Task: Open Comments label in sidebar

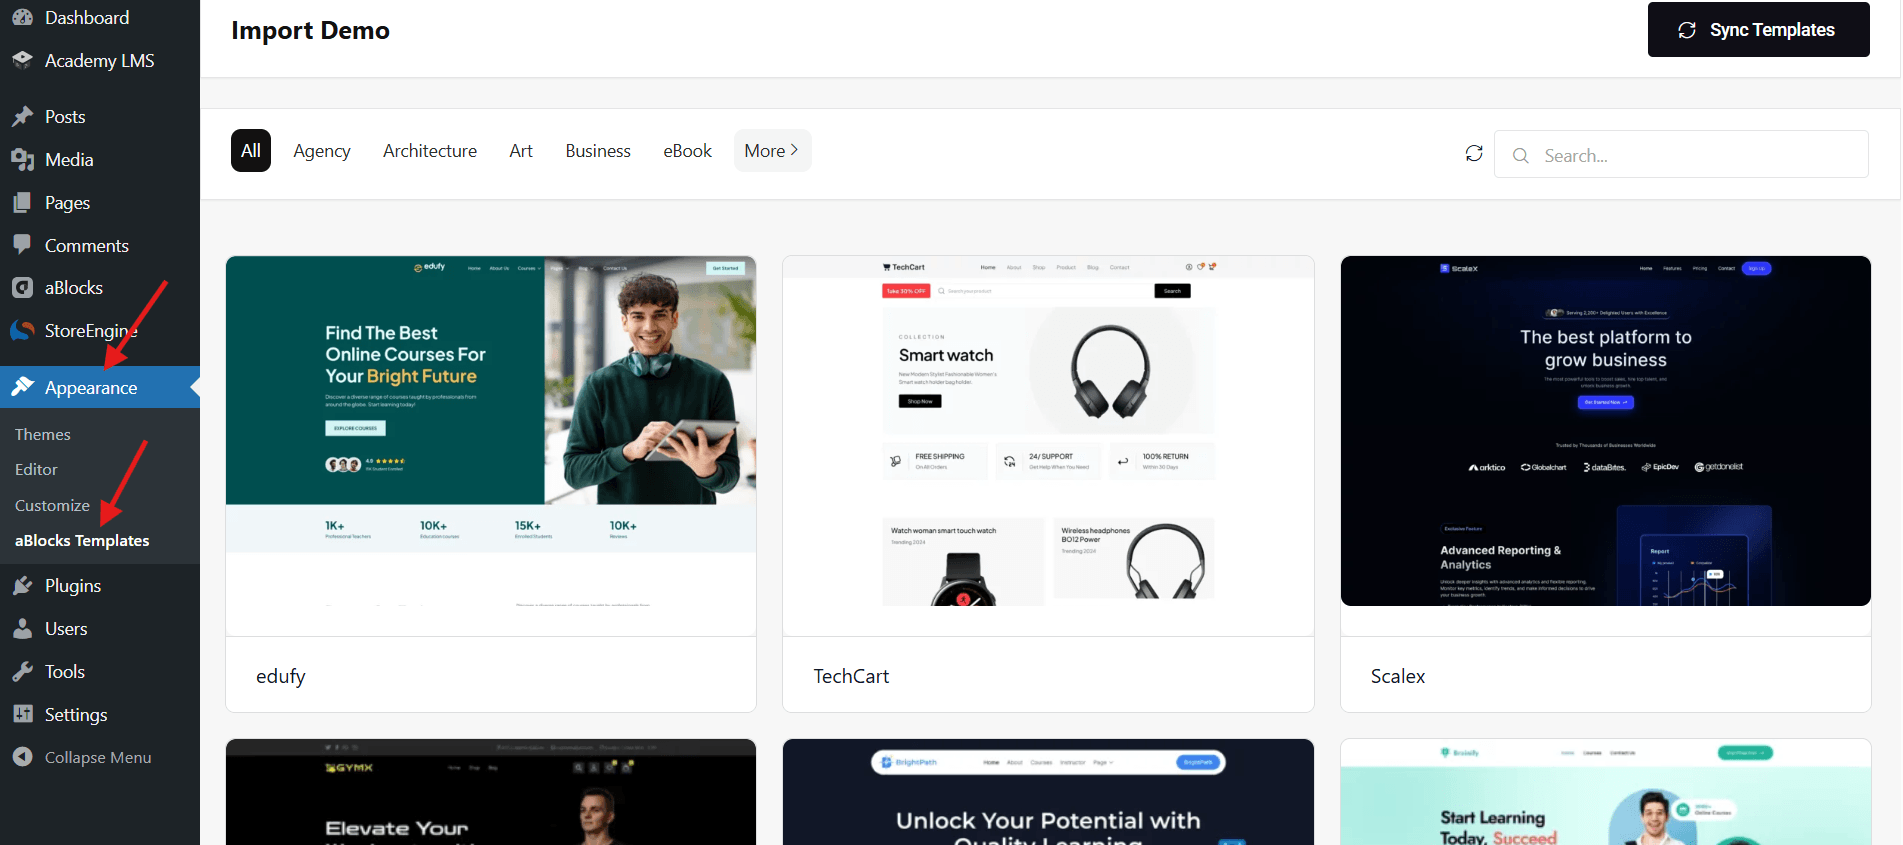Action: [x=87, y=245]
